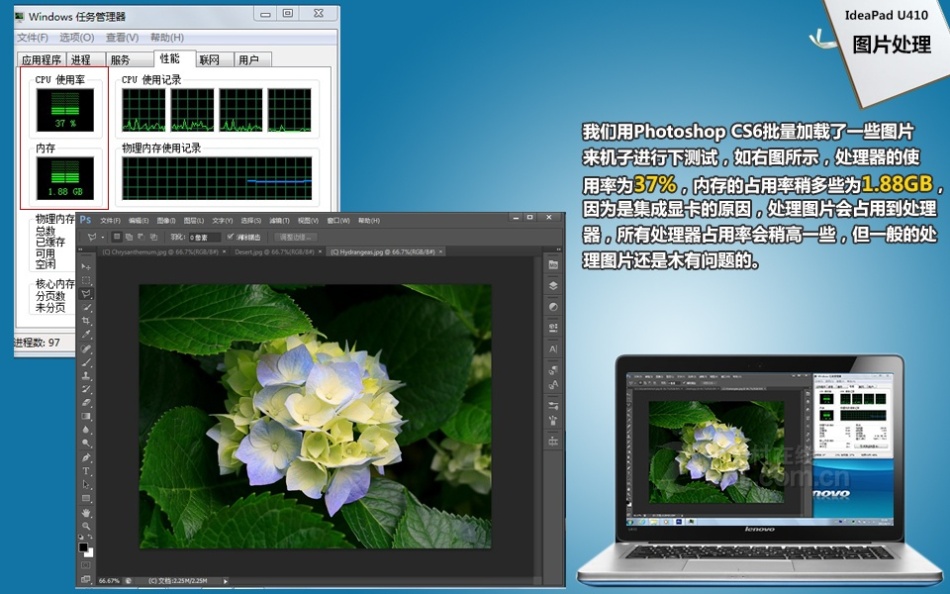950x594 pixels.
Task: Open the status bar info arrow
Action: (225, 581)
